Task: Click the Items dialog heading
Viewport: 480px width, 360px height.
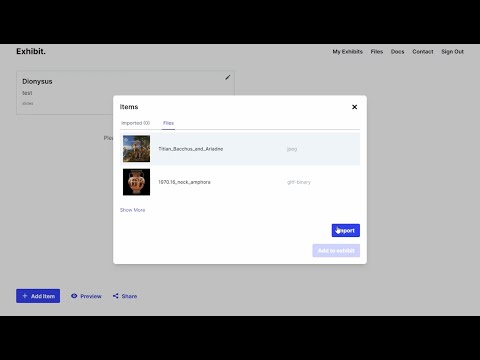Action: [x=129, y=107]
